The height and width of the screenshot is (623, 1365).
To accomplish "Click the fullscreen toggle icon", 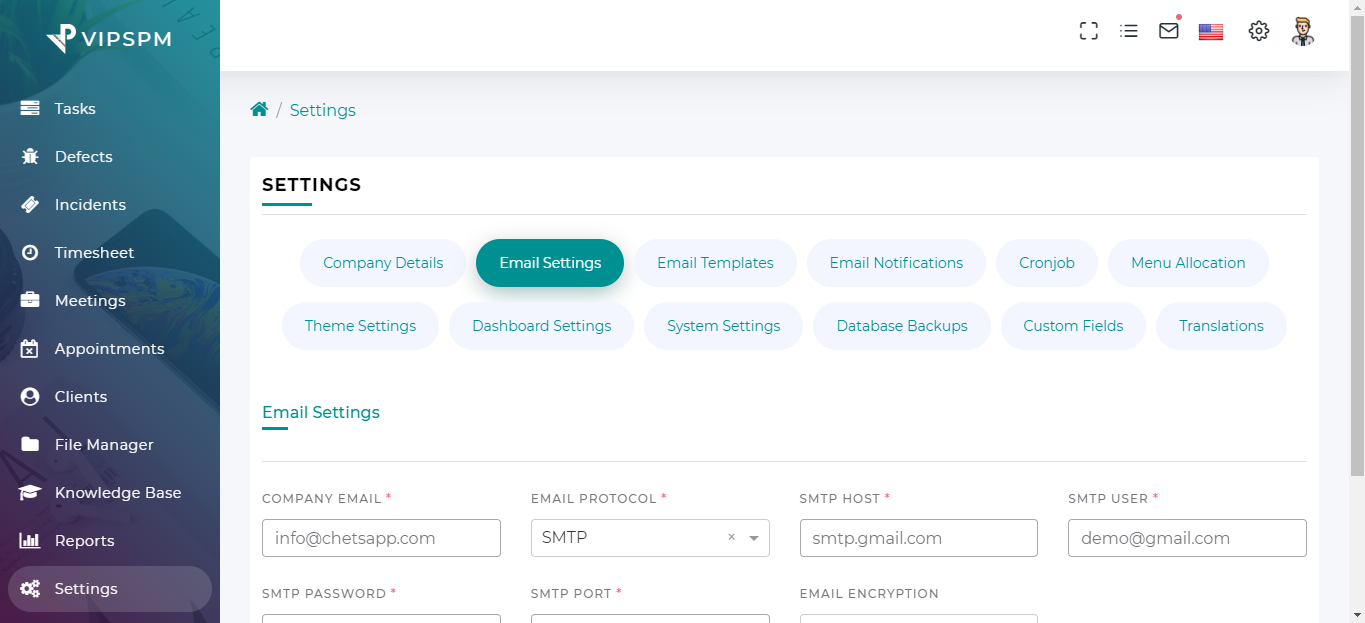I will point(1089,31).
